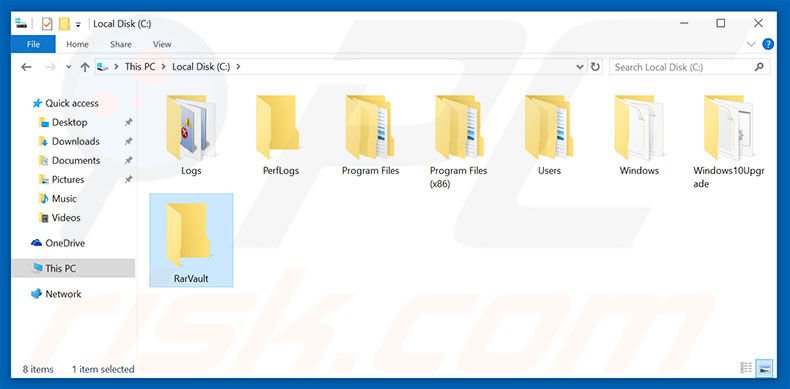Viewport: 790px width, 389px height.
Task: Click the "Users" folder name
Action: [x=549, y=170]
